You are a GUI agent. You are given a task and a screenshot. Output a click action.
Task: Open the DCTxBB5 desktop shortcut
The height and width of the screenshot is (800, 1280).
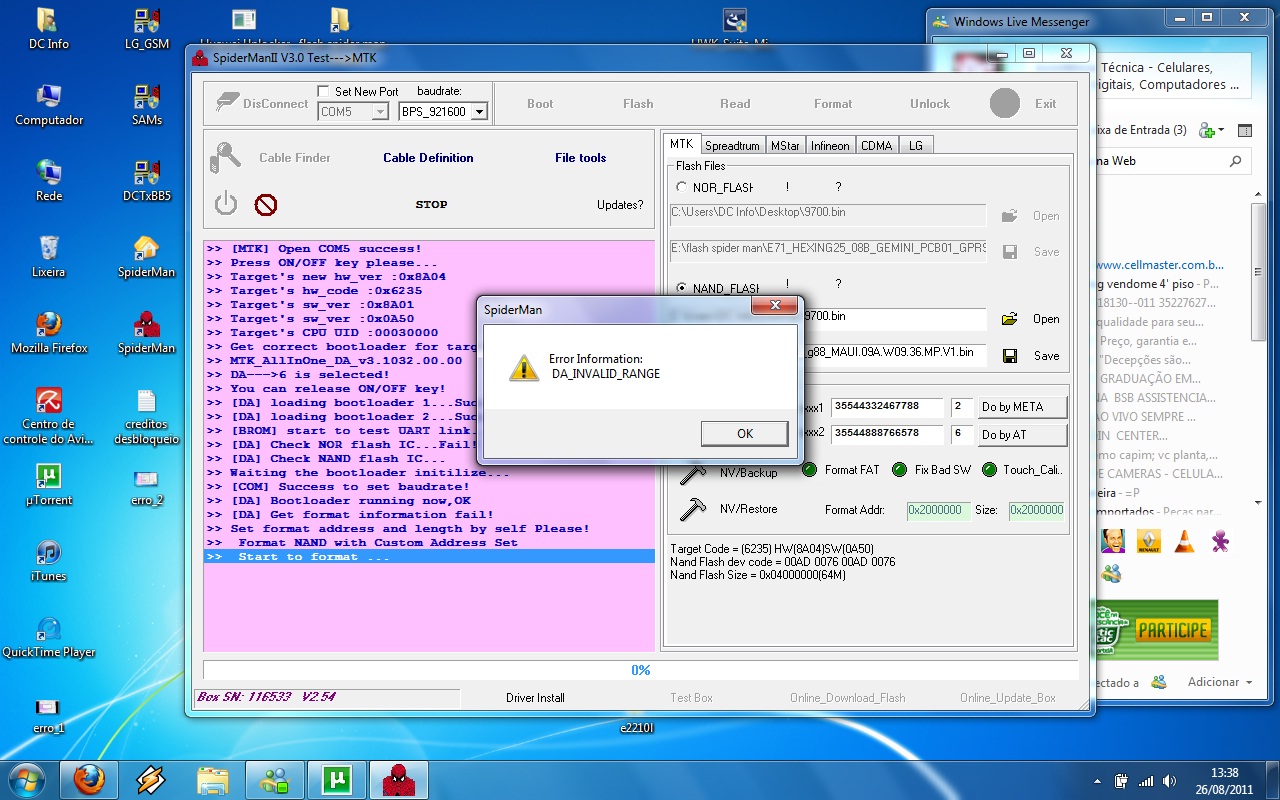[x=147, y=181]
